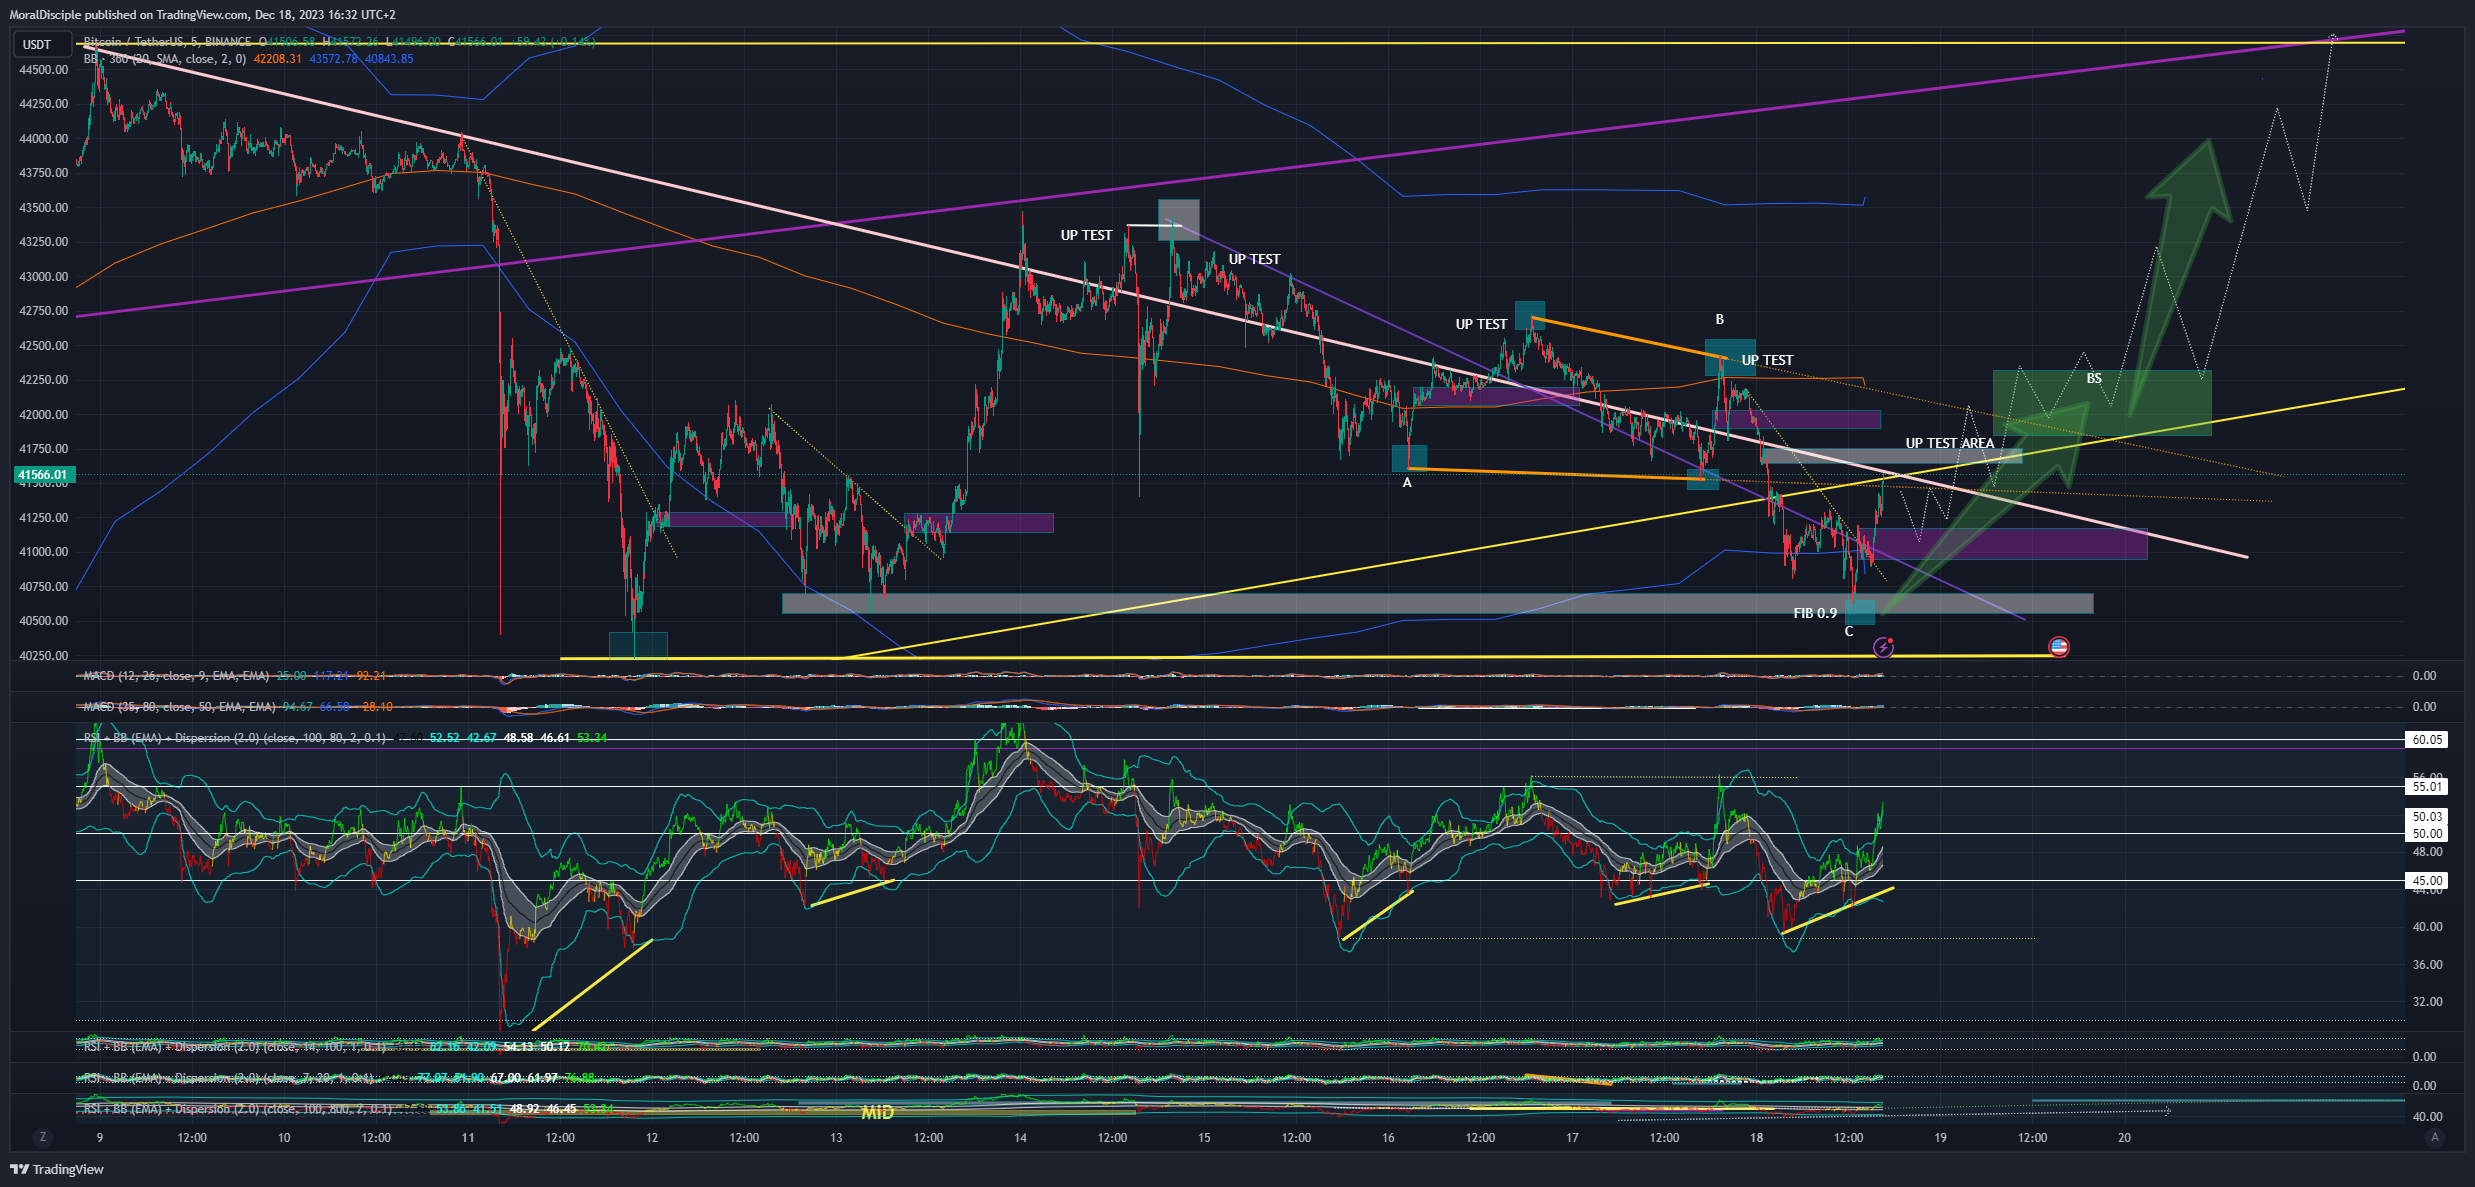Click the 55.01 RSI level label
Screen dimensions: 2475x1187
click(2427, 787)
